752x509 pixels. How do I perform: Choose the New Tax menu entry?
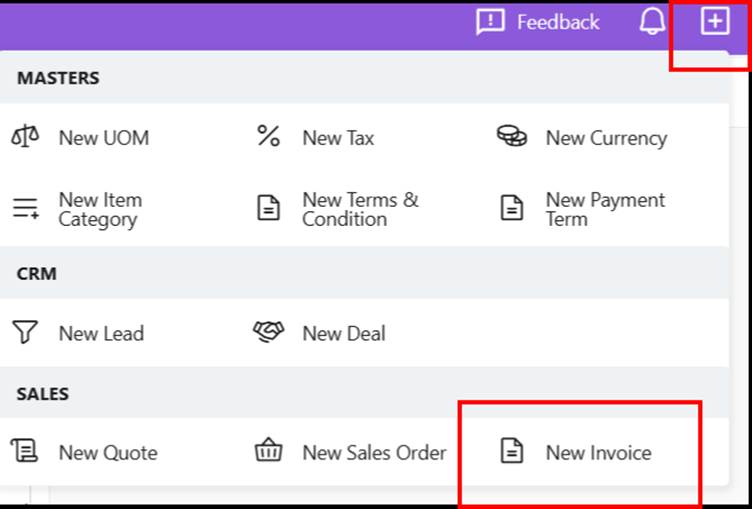[x=338, y=138]
